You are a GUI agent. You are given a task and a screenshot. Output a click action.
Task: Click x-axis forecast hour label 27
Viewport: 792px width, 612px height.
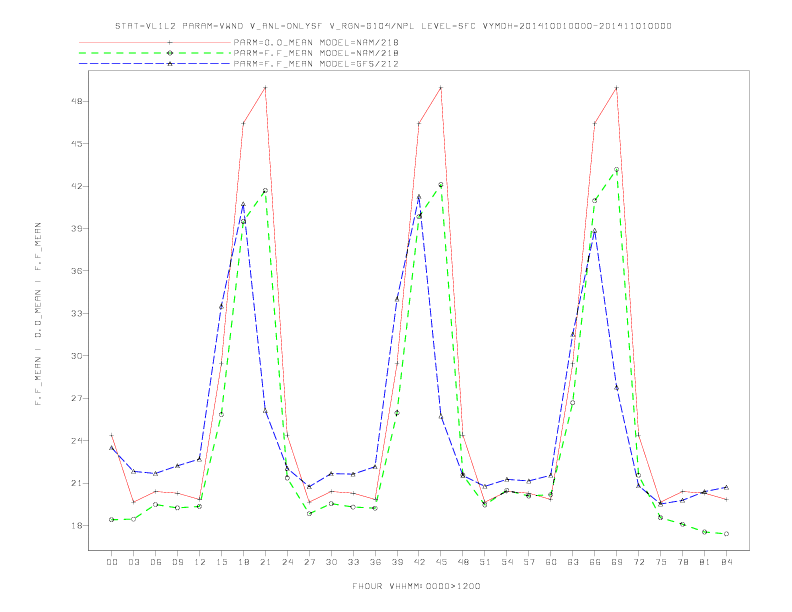[x=309, y=562]
